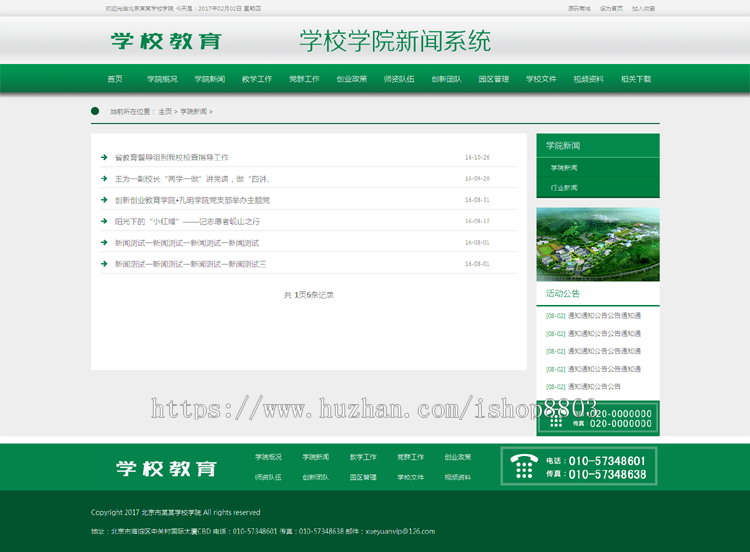Click 设为首页 link in the top bar

tap(611, 9)
